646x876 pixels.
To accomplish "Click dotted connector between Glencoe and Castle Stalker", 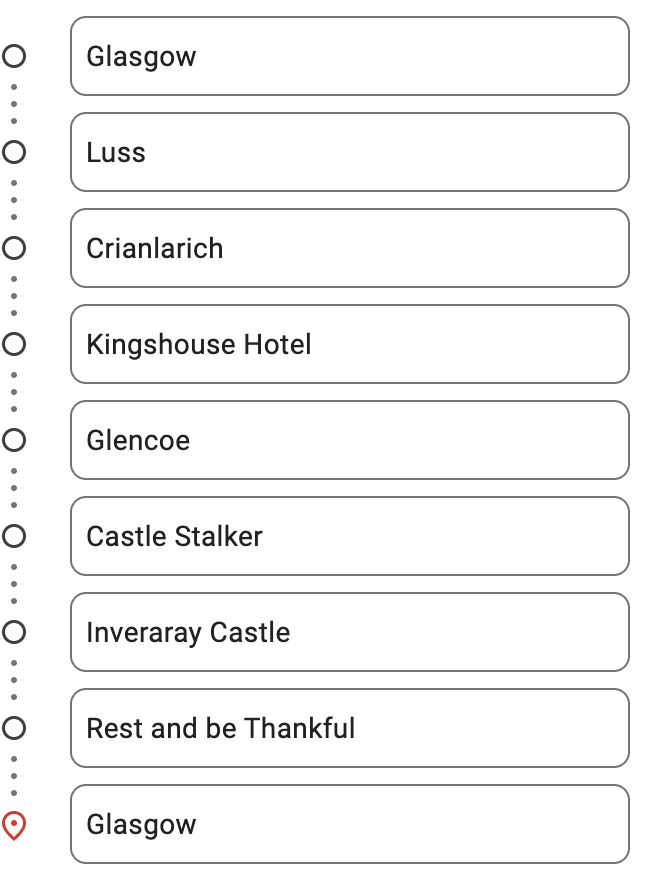I will click(14, 488).
